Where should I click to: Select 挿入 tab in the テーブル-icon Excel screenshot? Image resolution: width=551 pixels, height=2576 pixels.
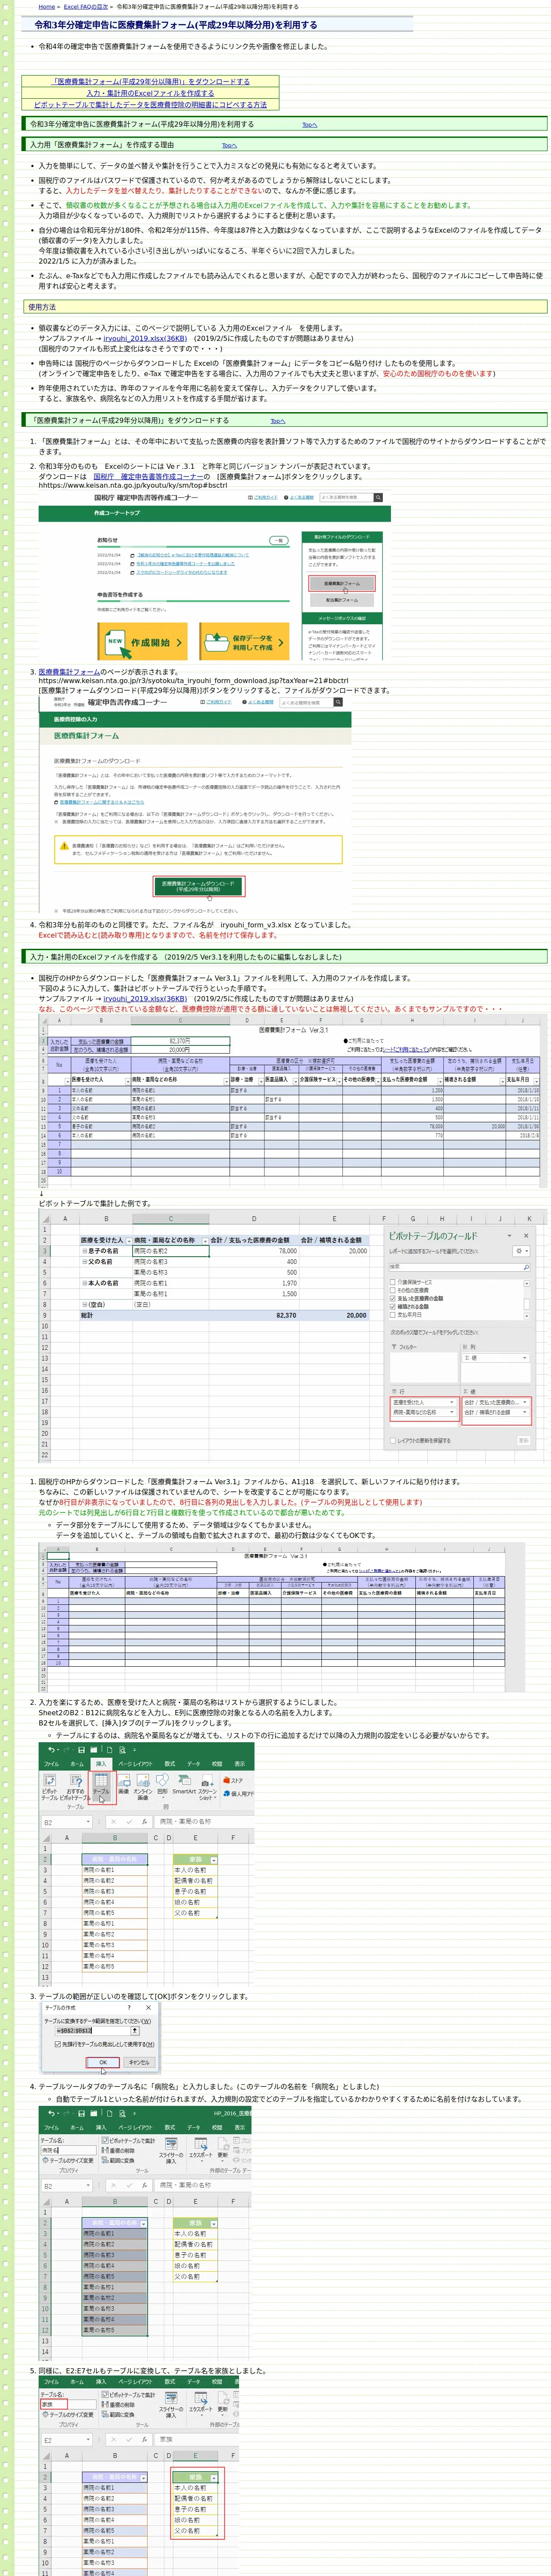point(101,1764)
